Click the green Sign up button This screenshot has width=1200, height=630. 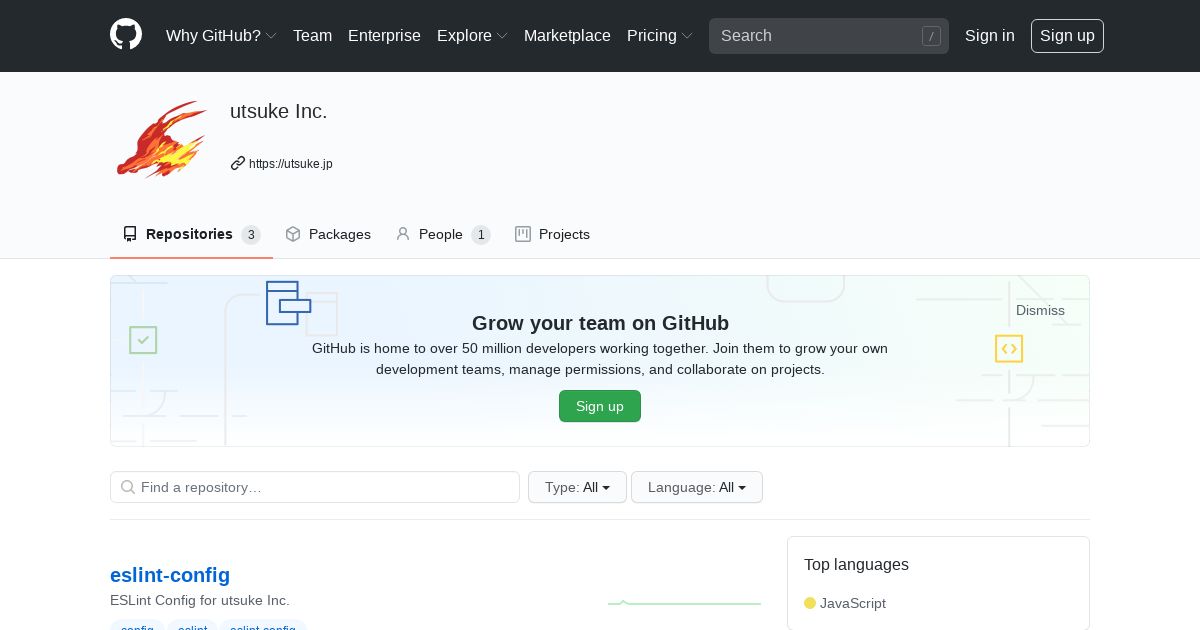600,406
